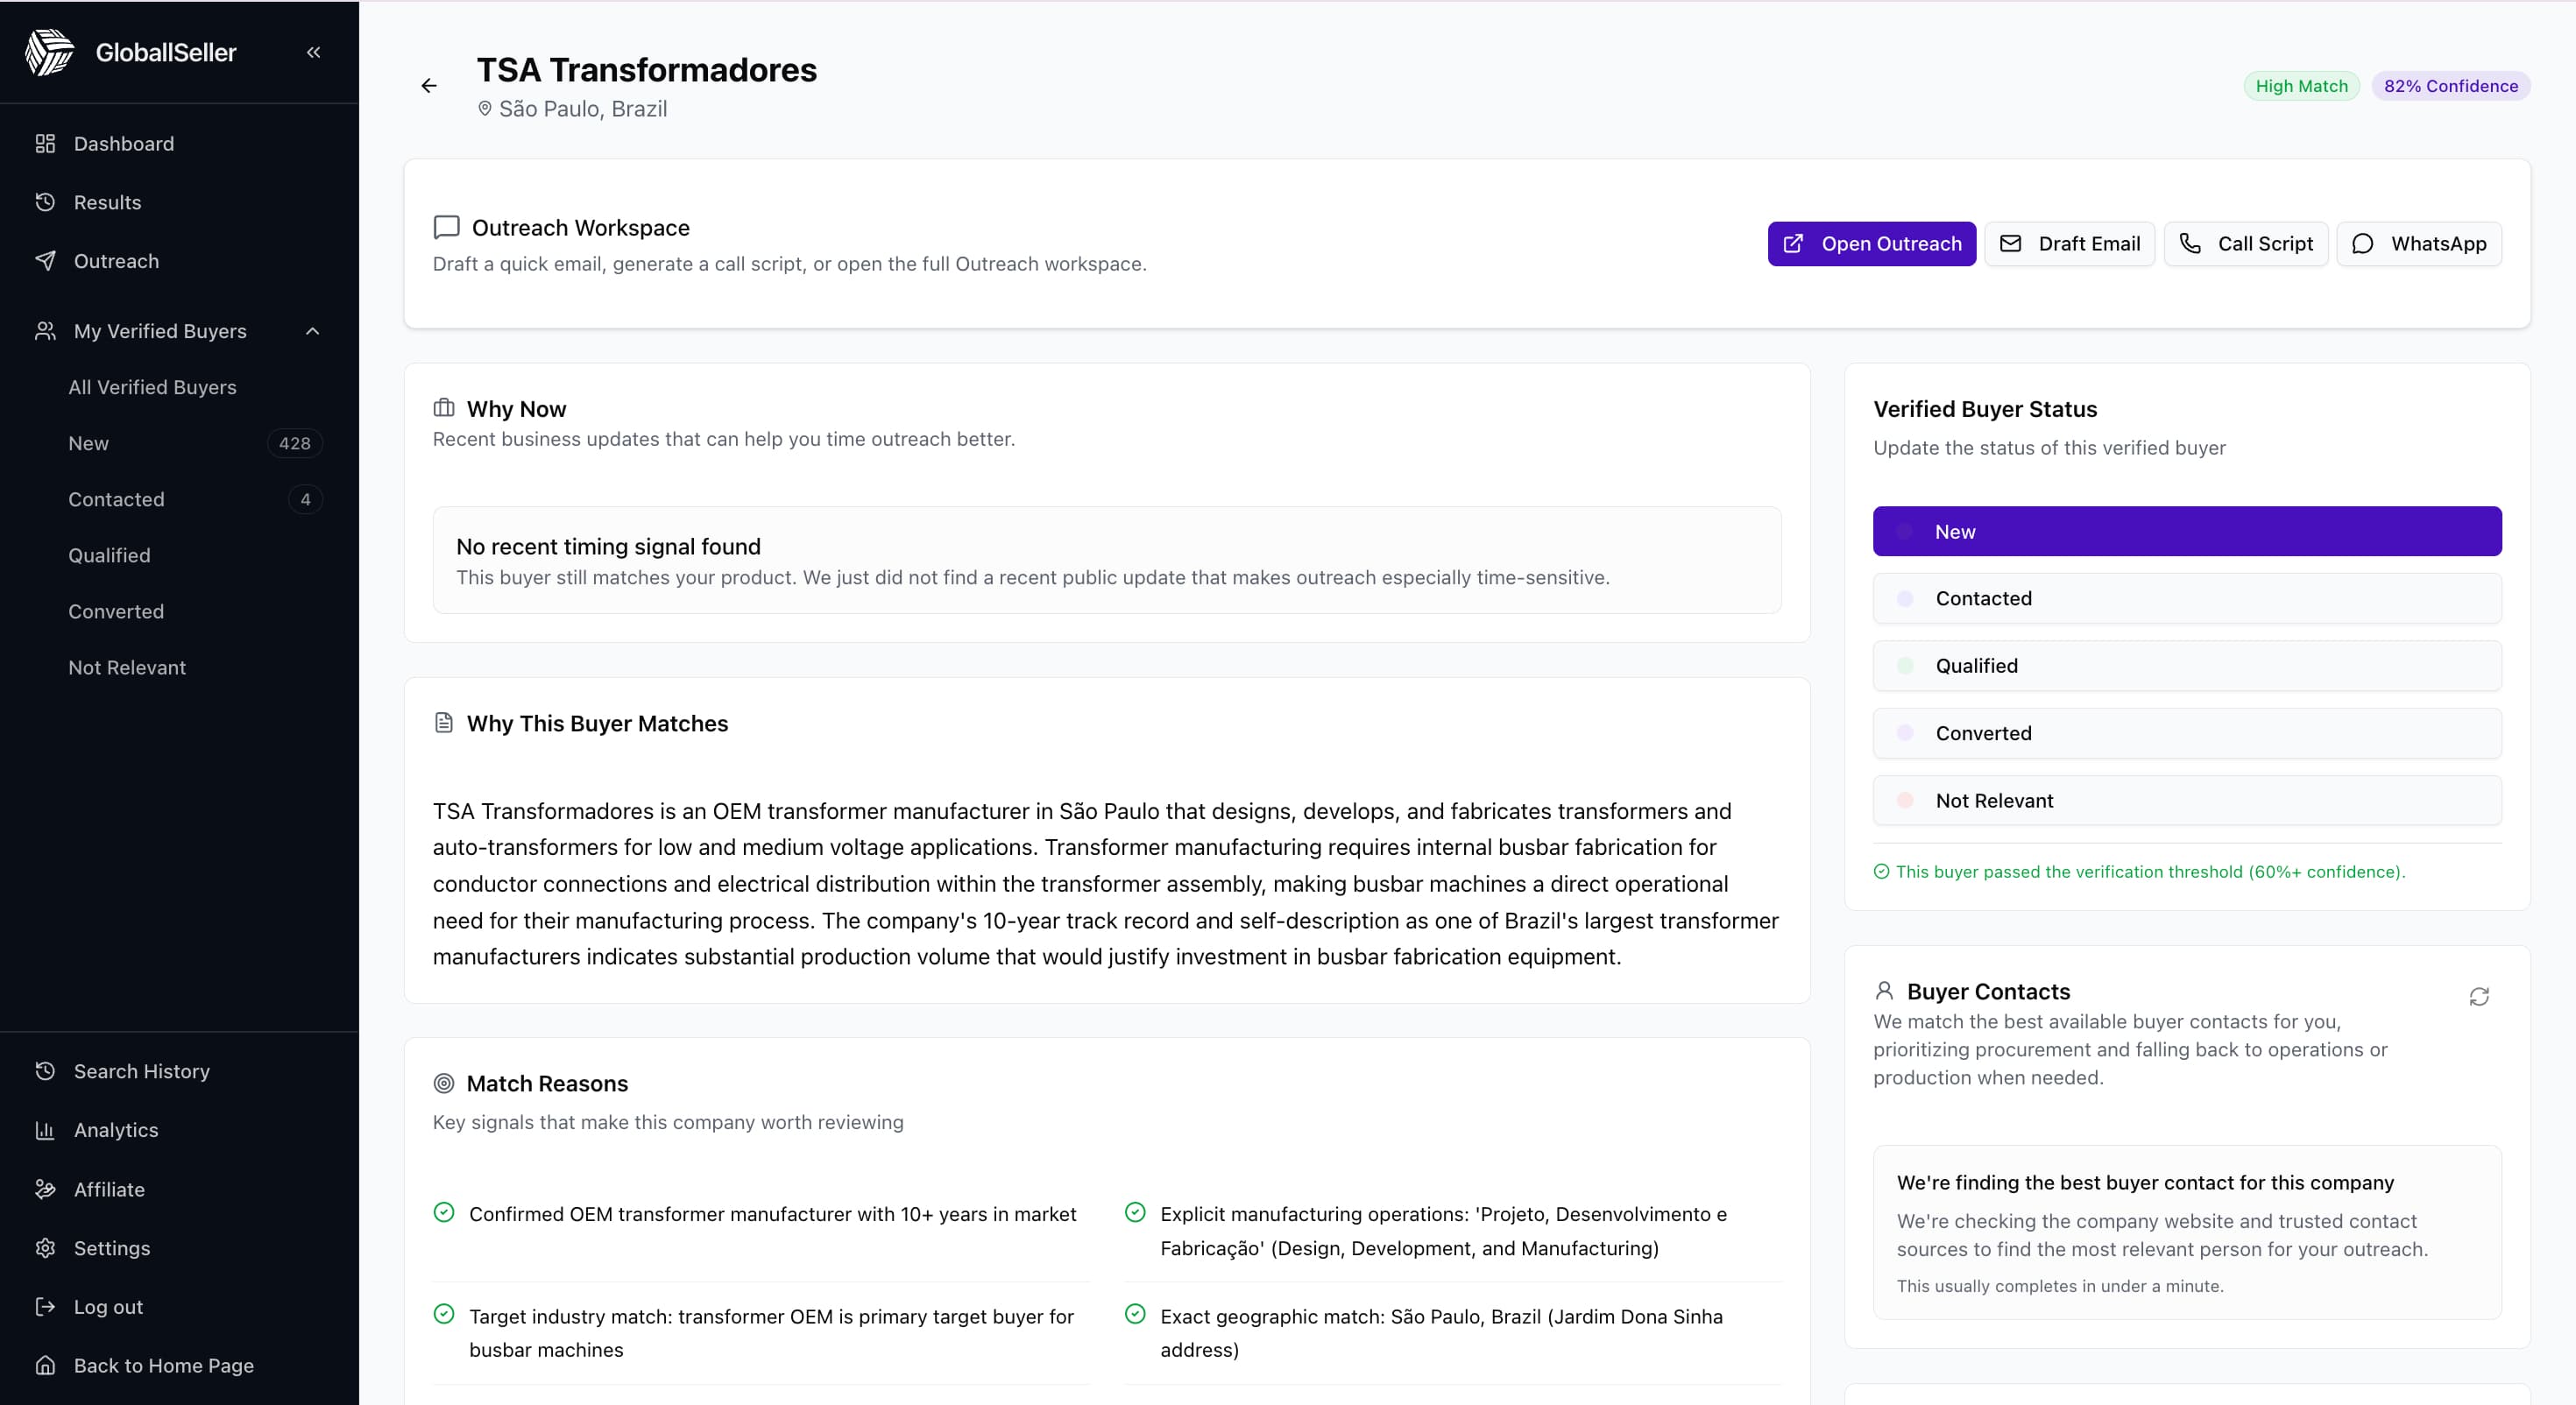Click the Dashboard grid icon
Image resolution: width=2576 pixels, height=1405 pixels.
[x=45, y=144]
